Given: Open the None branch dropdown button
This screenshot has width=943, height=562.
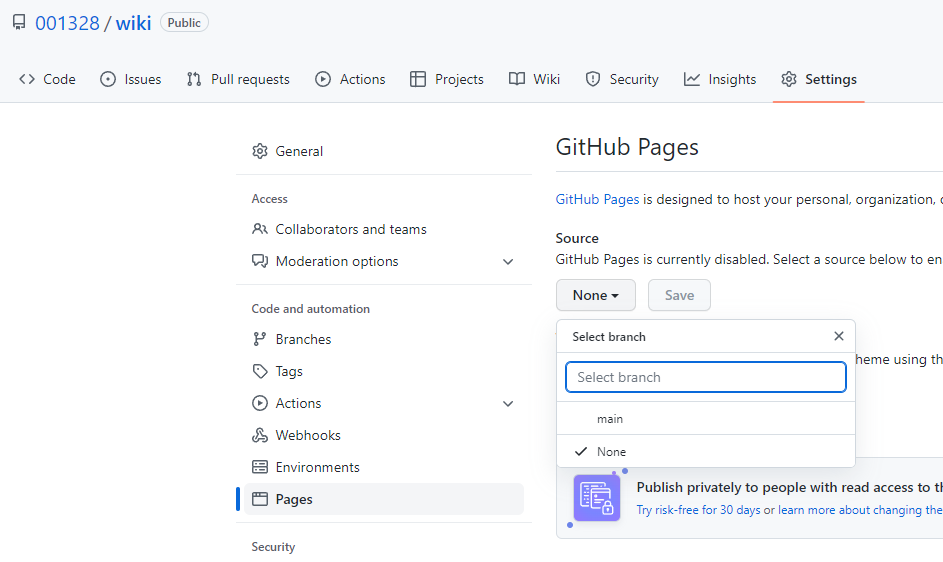Looking at the screenshot, I should click(x=595, y=295).
